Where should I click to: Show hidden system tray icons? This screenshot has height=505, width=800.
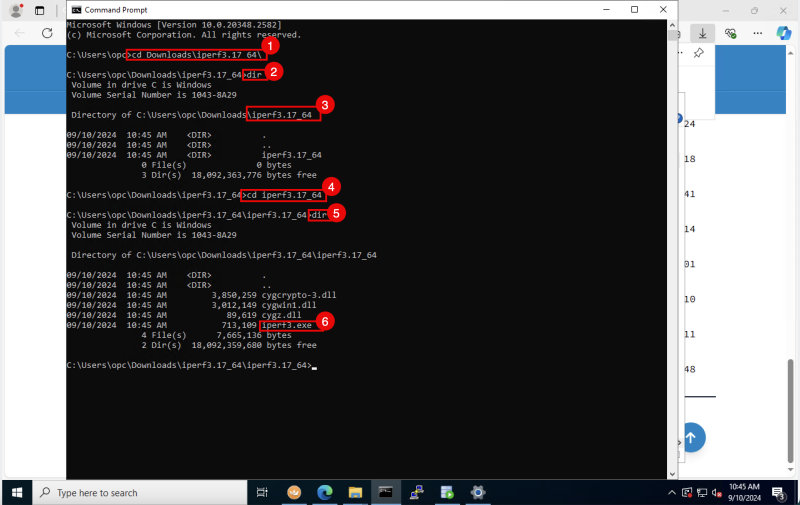click(x=672, y=492)
